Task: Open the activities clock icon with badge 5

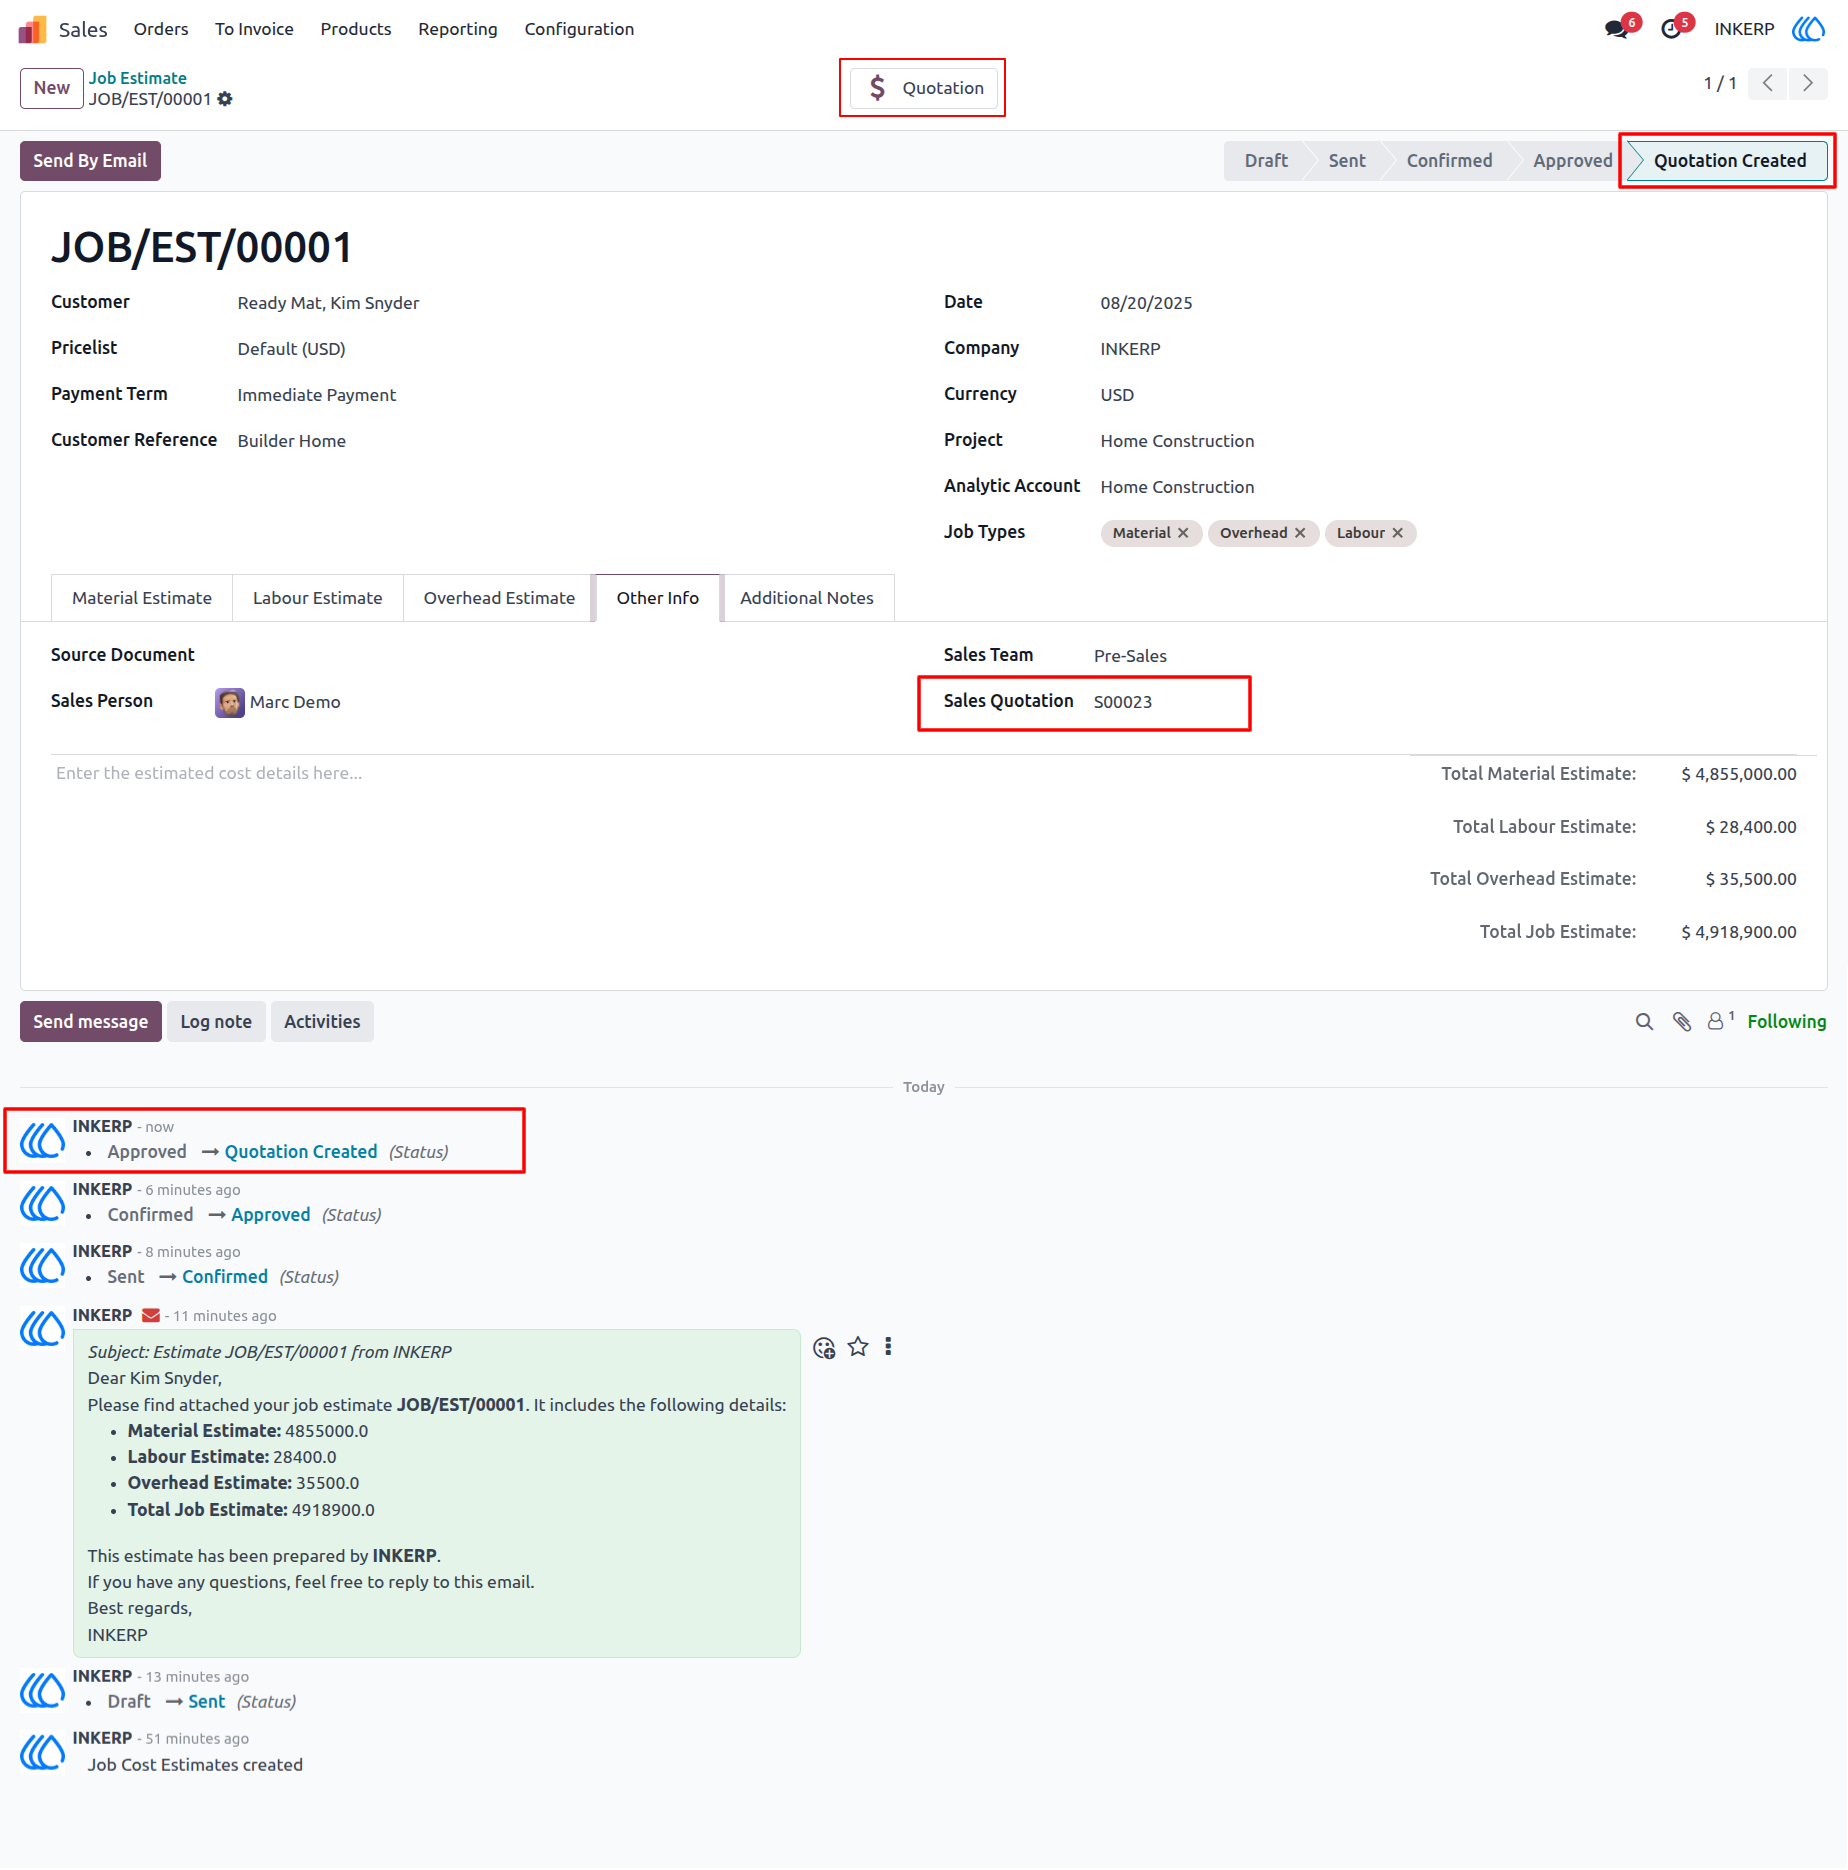Action: [1670, 29]
